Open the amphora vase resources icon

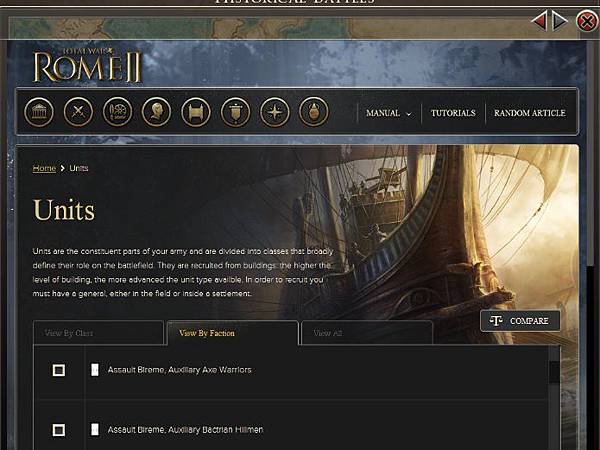(314, 112)
